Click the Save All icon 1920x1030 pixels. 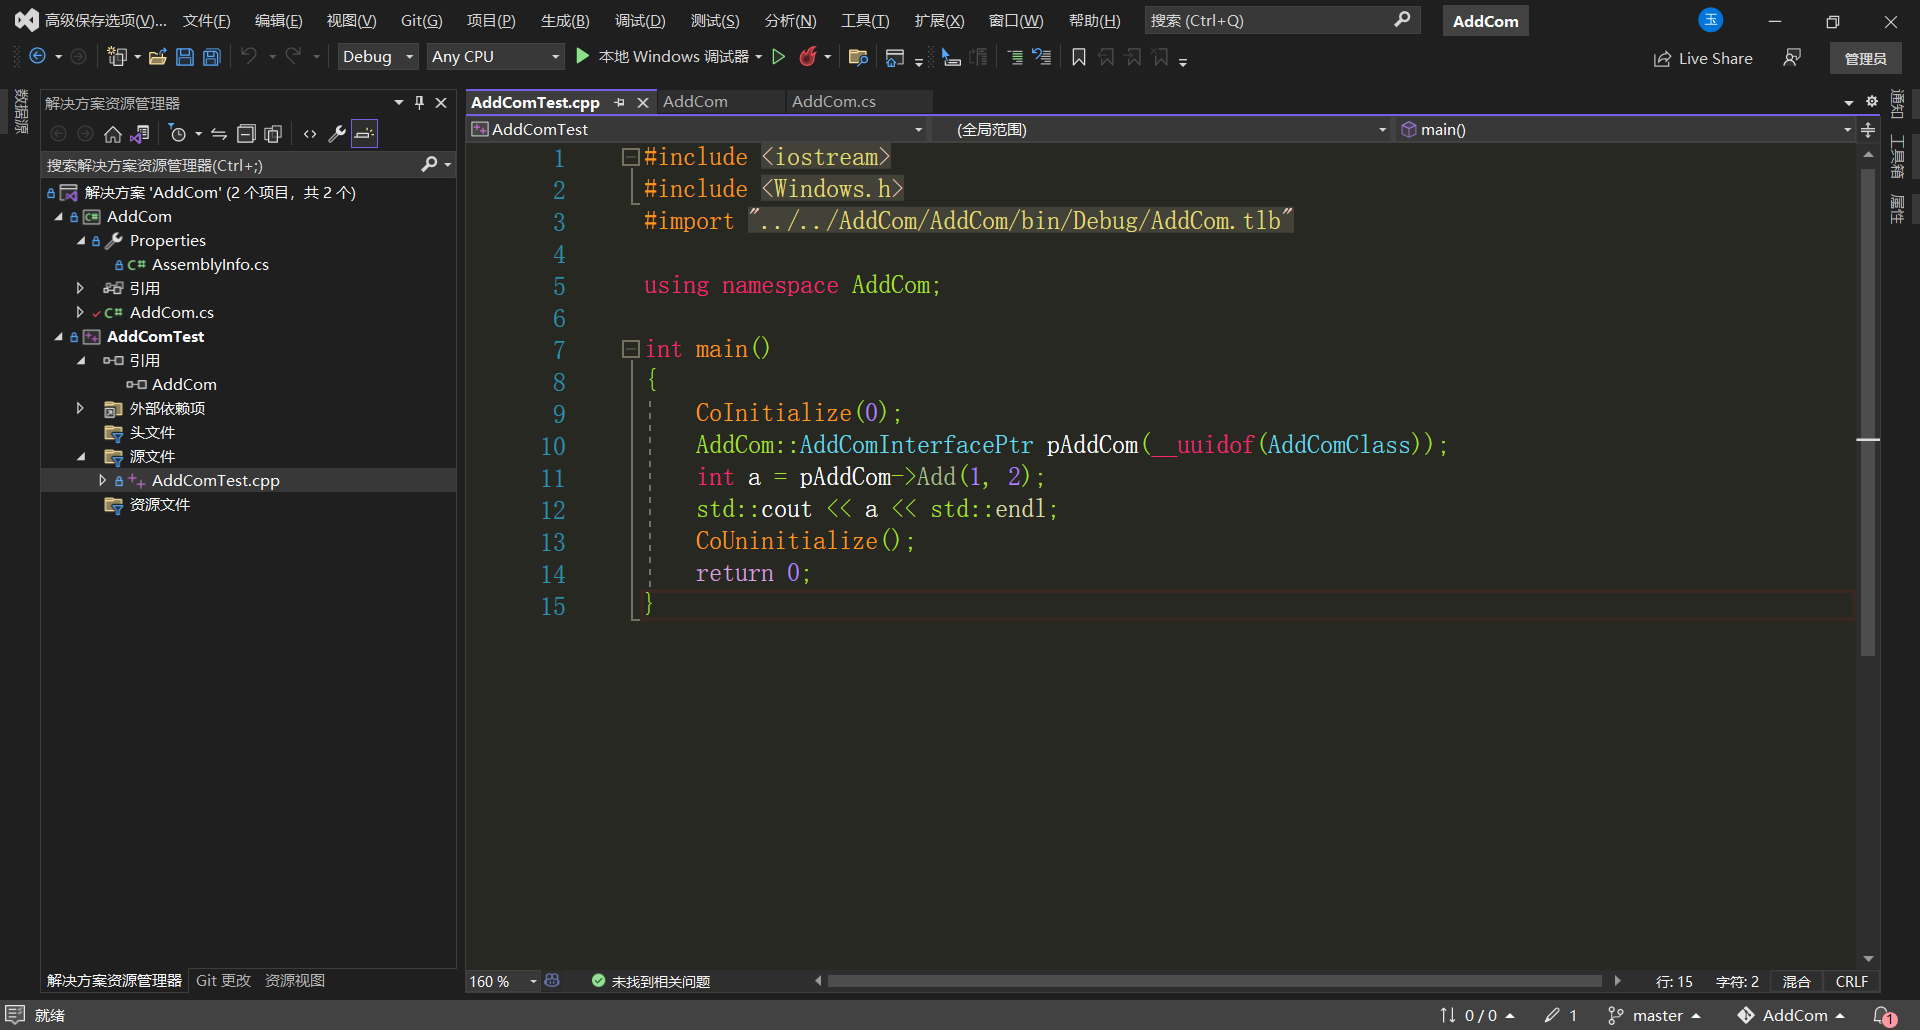pyautogui.click(x=212, y=57)
